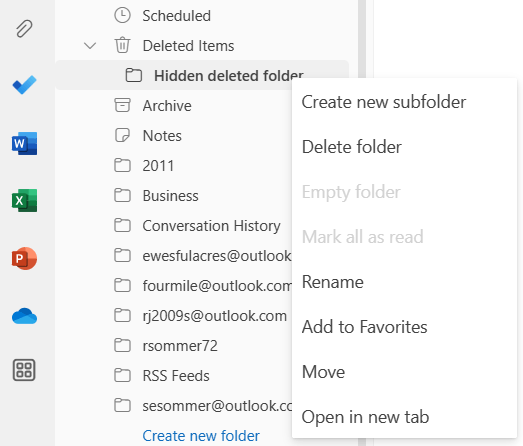Open the More apps grid icon
This screenshot has height=446, width=523.
(24, 370)
